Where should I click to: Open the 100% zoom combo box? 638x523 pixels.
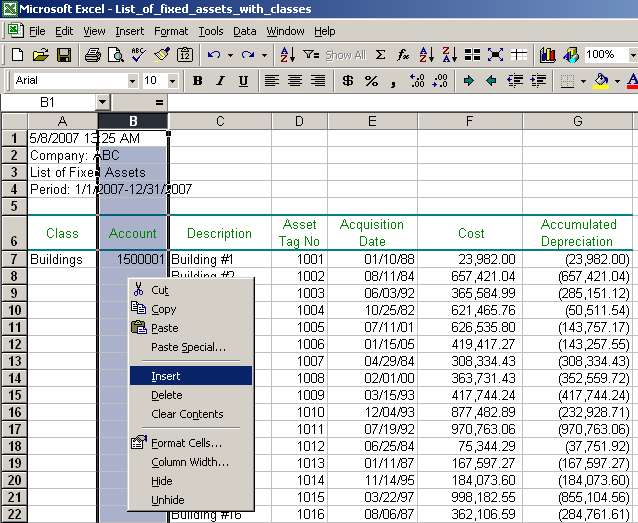(610, 55)
